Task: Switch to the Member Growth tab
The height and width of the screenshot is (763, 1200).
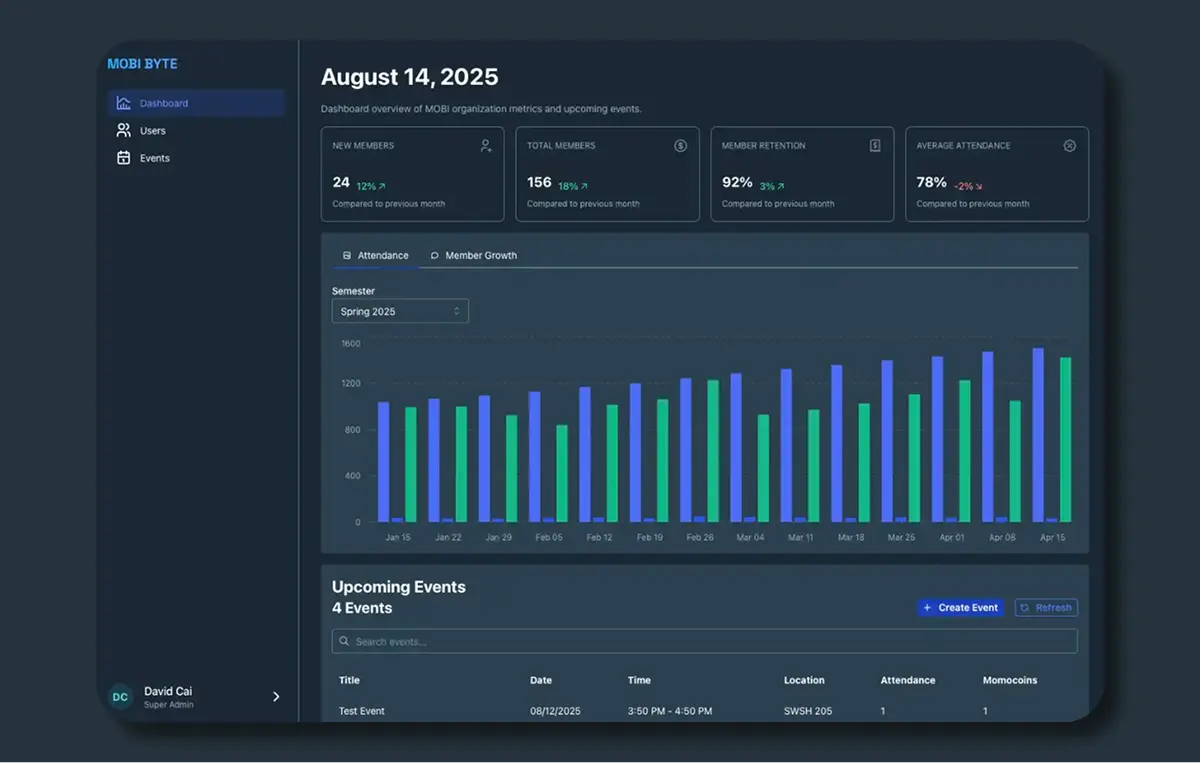Action: click(473, 256)
